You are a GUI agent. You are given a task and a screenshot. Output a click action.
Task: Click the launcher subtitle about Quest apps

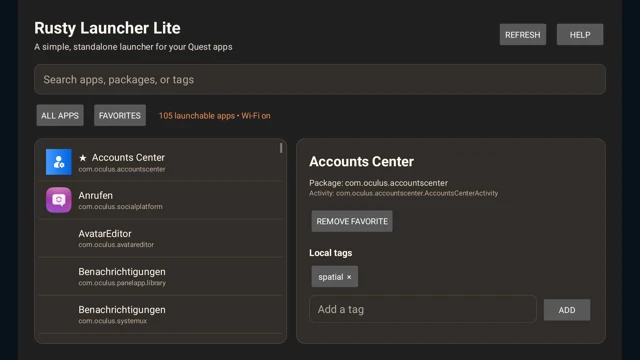[x=133, y=47]
